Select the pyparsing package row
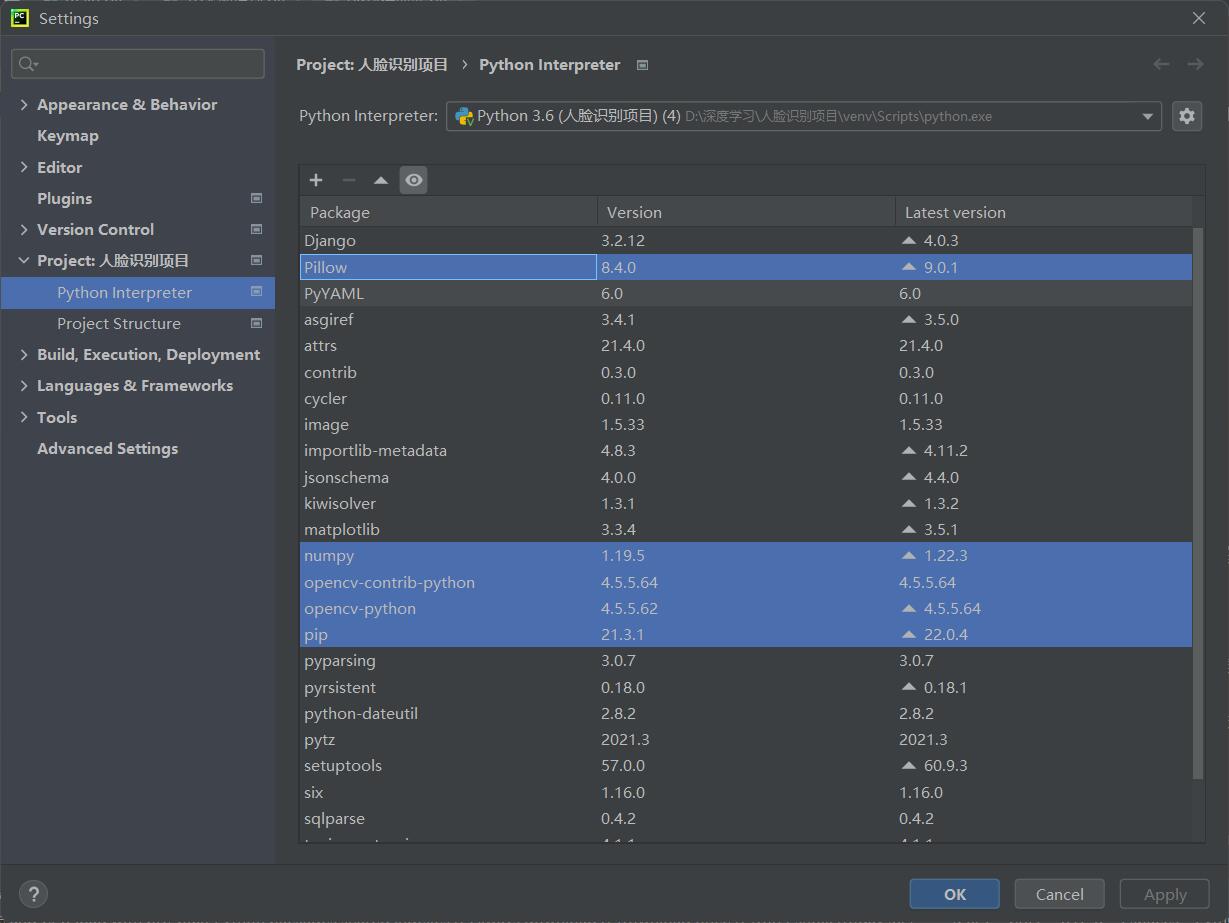1229x923 pixels. click(746, 660)
